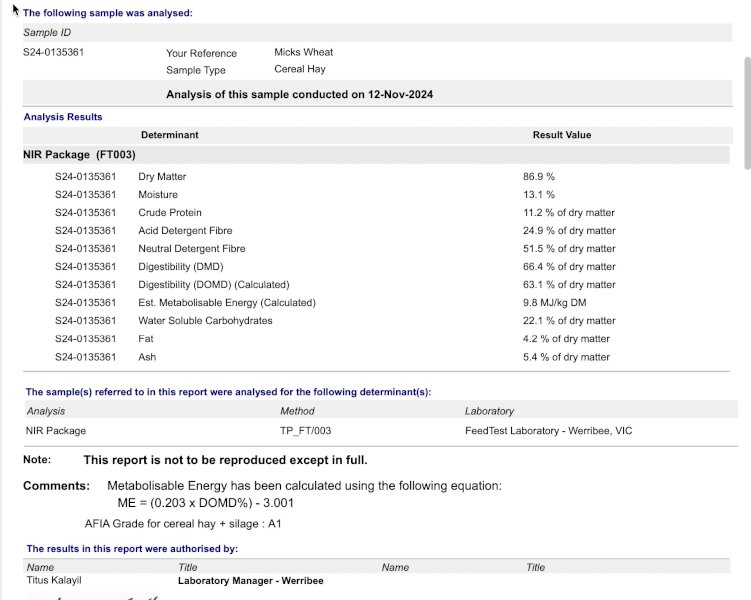Viewport: 751px width, 600px height.
Task: Select the 'Laboratory Manager - Werribee' title text
Action: click(x=250, y=581)
